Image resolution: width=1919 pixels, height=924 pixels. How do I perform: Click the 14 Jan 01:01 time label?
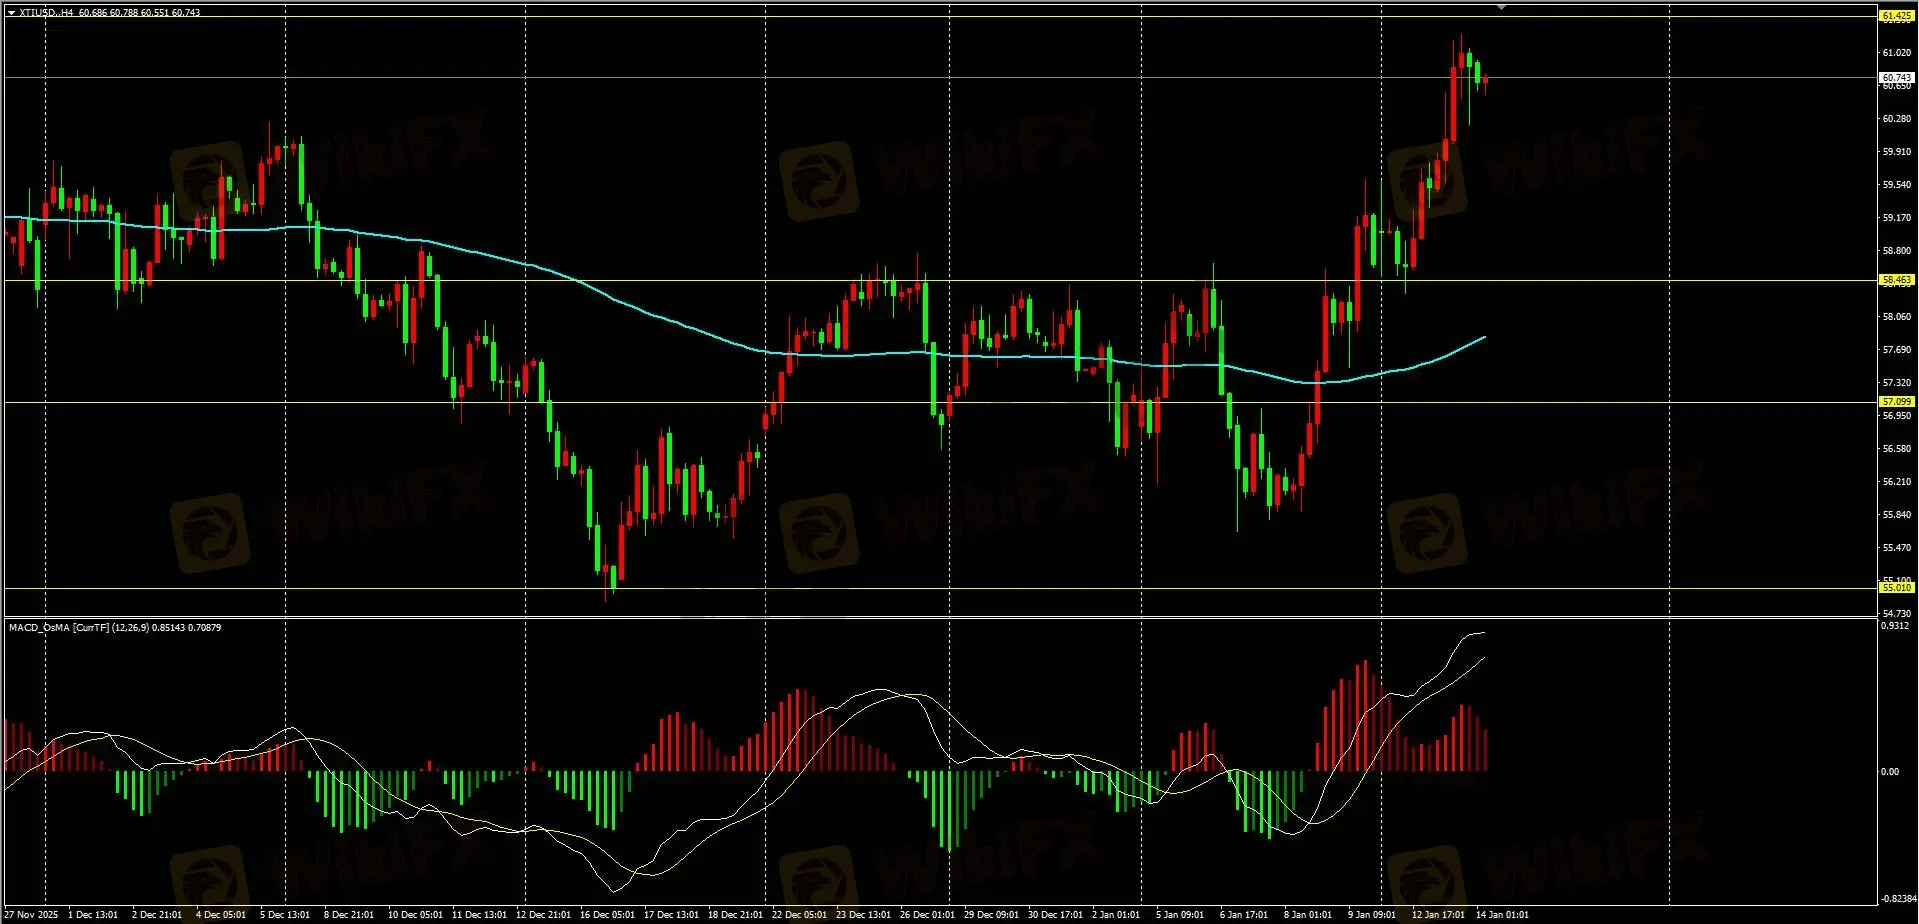click(1502, 915)
